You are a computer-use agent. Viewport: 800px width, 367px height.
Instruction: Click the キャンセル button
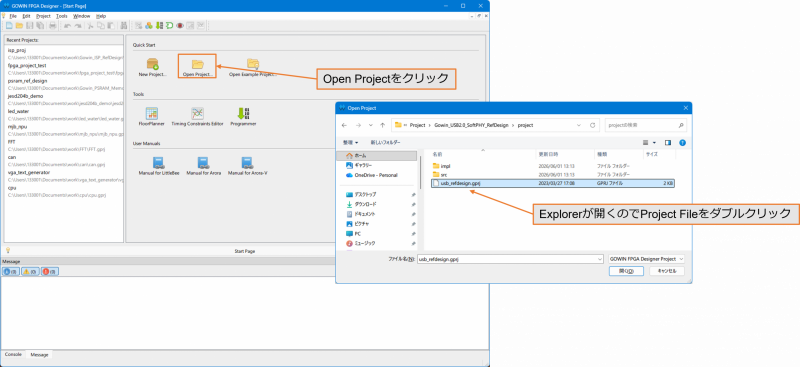(x=667, y=271)
